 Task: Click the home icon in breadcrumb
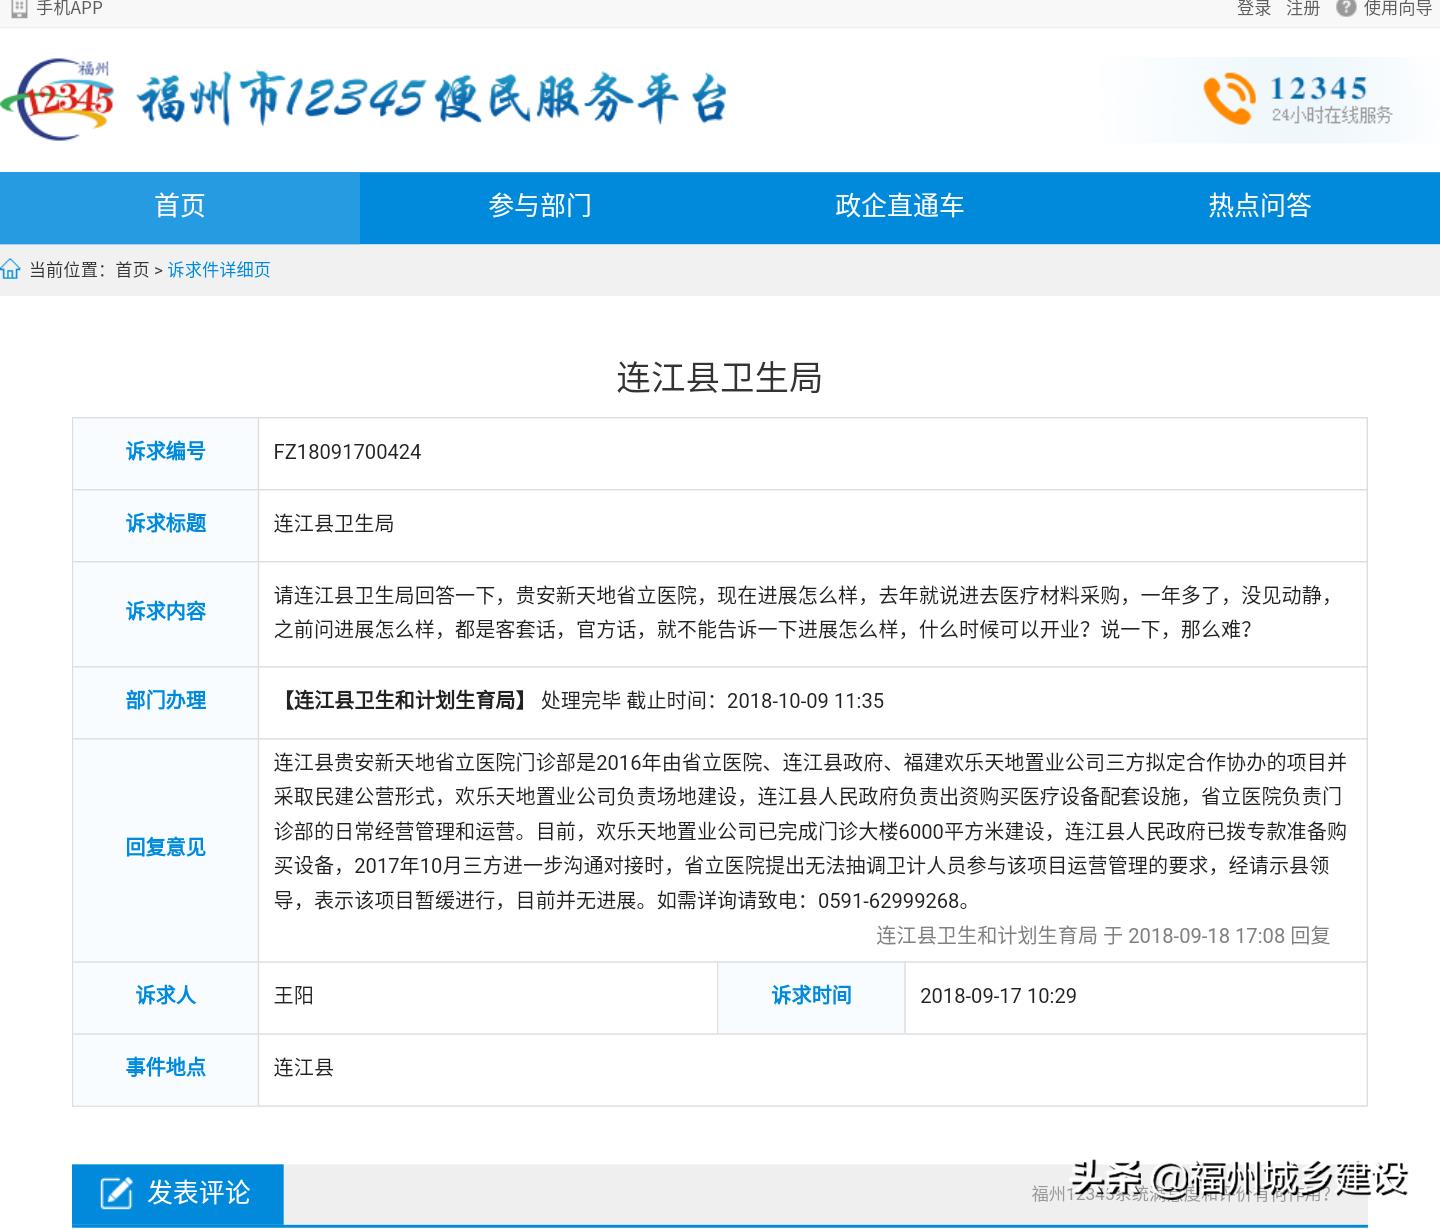tap(11, 269)
